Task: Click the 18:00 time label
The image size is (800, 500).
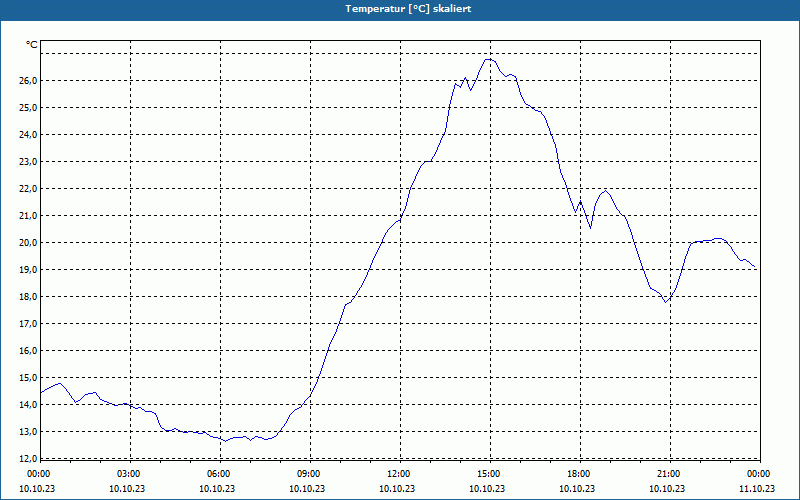Action: pos(578,474)
